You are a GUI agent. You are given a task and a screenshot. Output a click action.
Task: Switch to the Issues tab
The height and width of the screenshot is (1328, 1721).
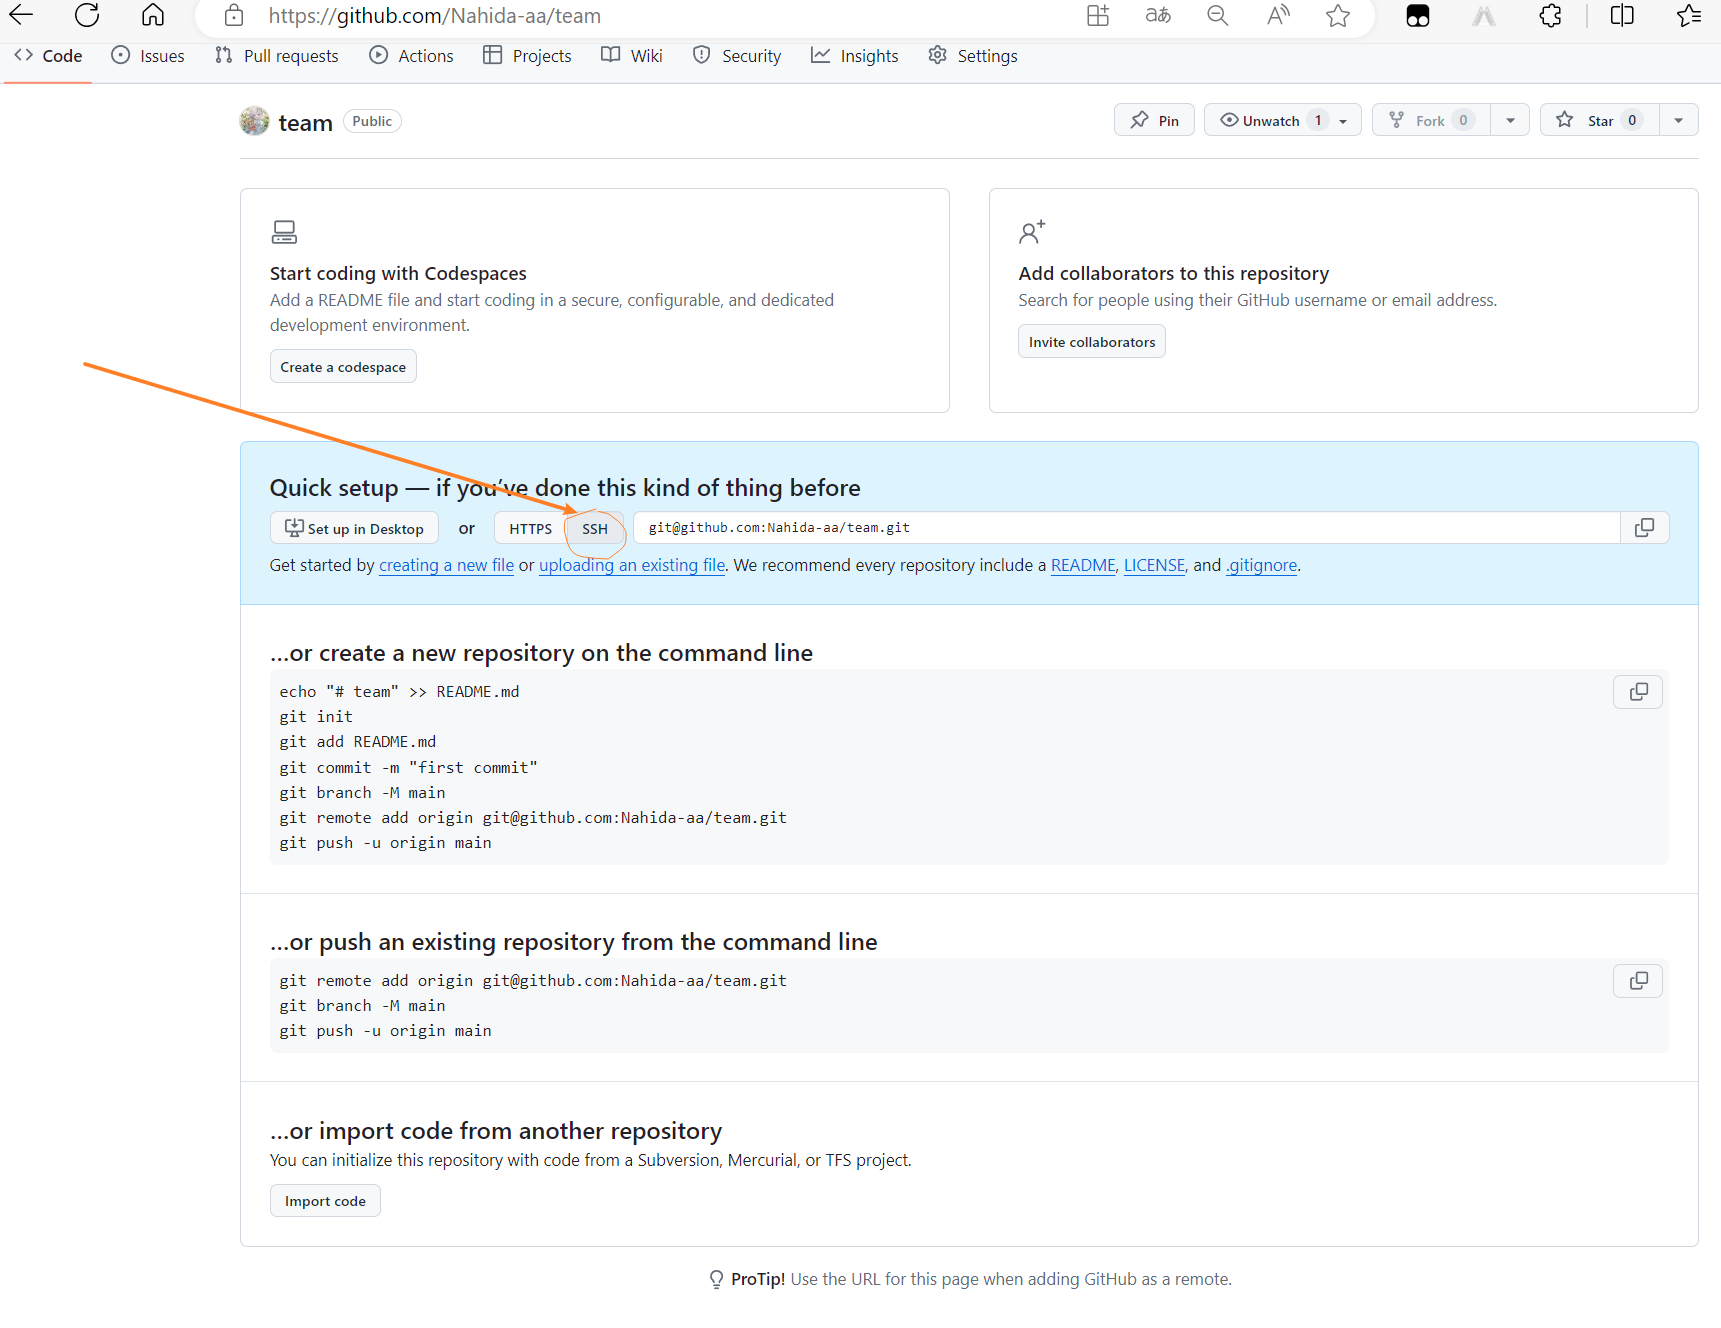pos(148,56)
